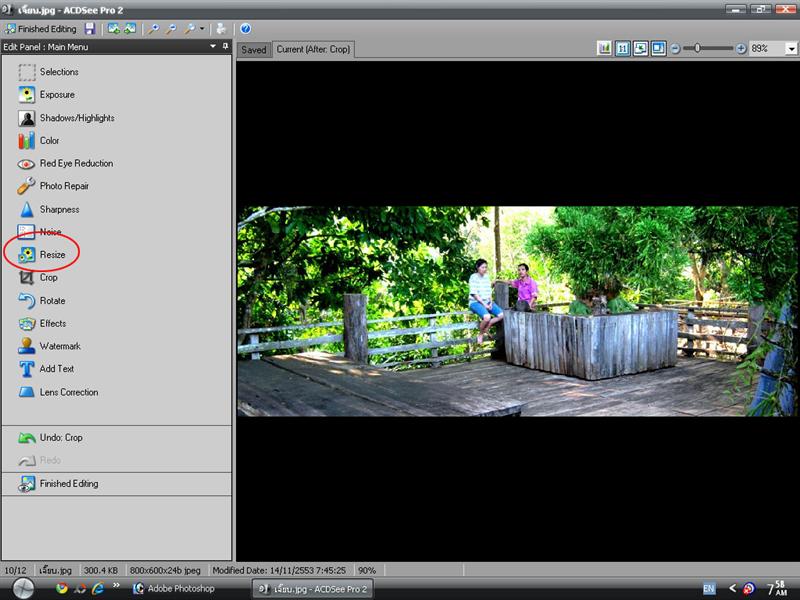Open the Help question mark icon

[x=245, y=29]
